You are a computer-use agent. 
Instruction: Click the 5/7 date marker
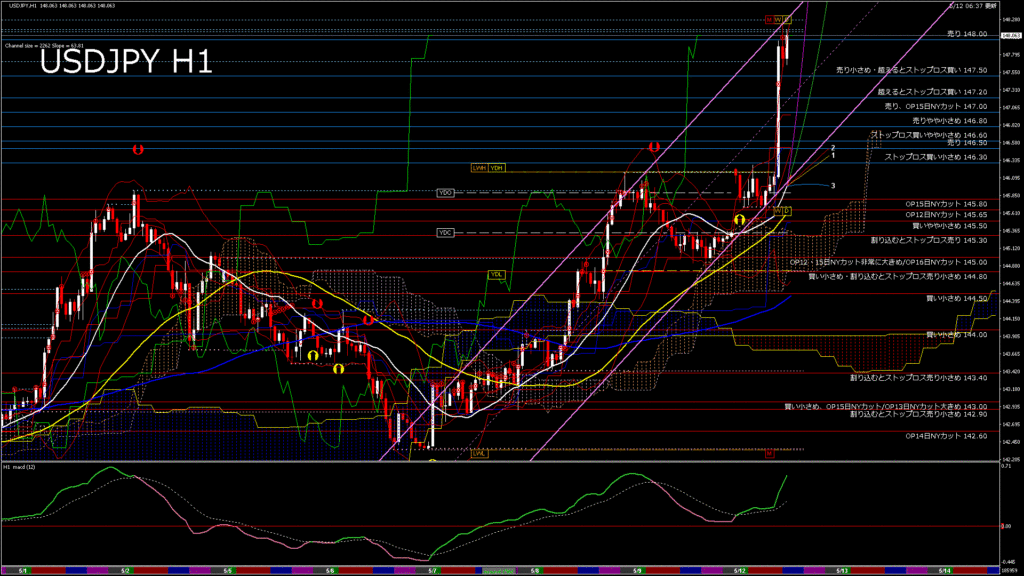(x=432, y=571)
